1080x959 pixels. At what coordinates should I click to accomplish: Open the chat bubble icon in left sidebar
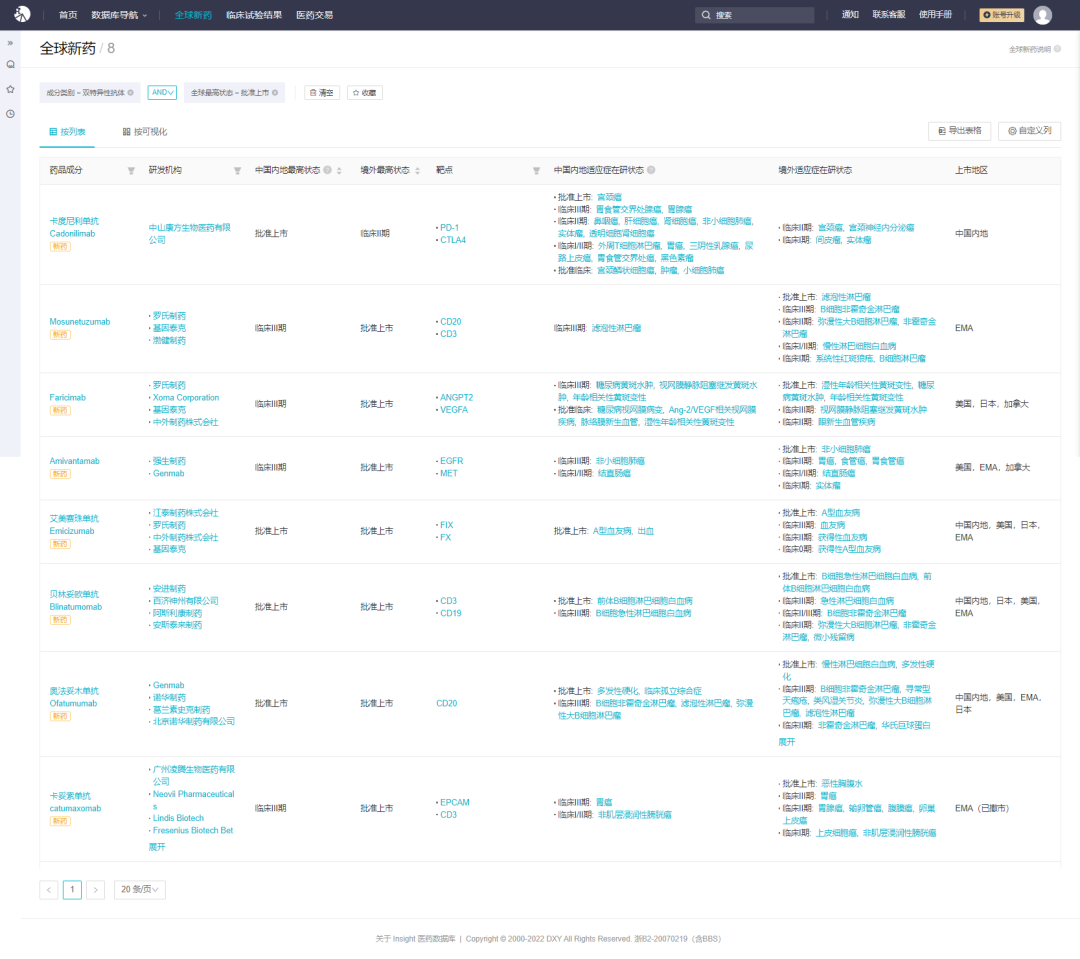pyautogui.click(x=10, y=65)
